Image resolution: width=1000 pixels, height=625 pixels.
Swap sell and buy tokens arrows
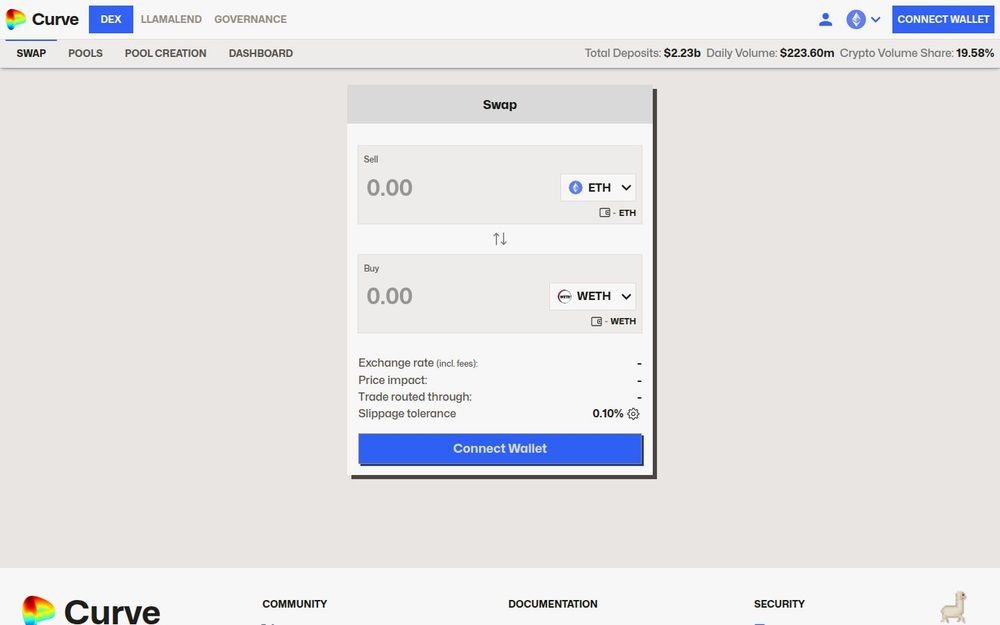[500, 239]
